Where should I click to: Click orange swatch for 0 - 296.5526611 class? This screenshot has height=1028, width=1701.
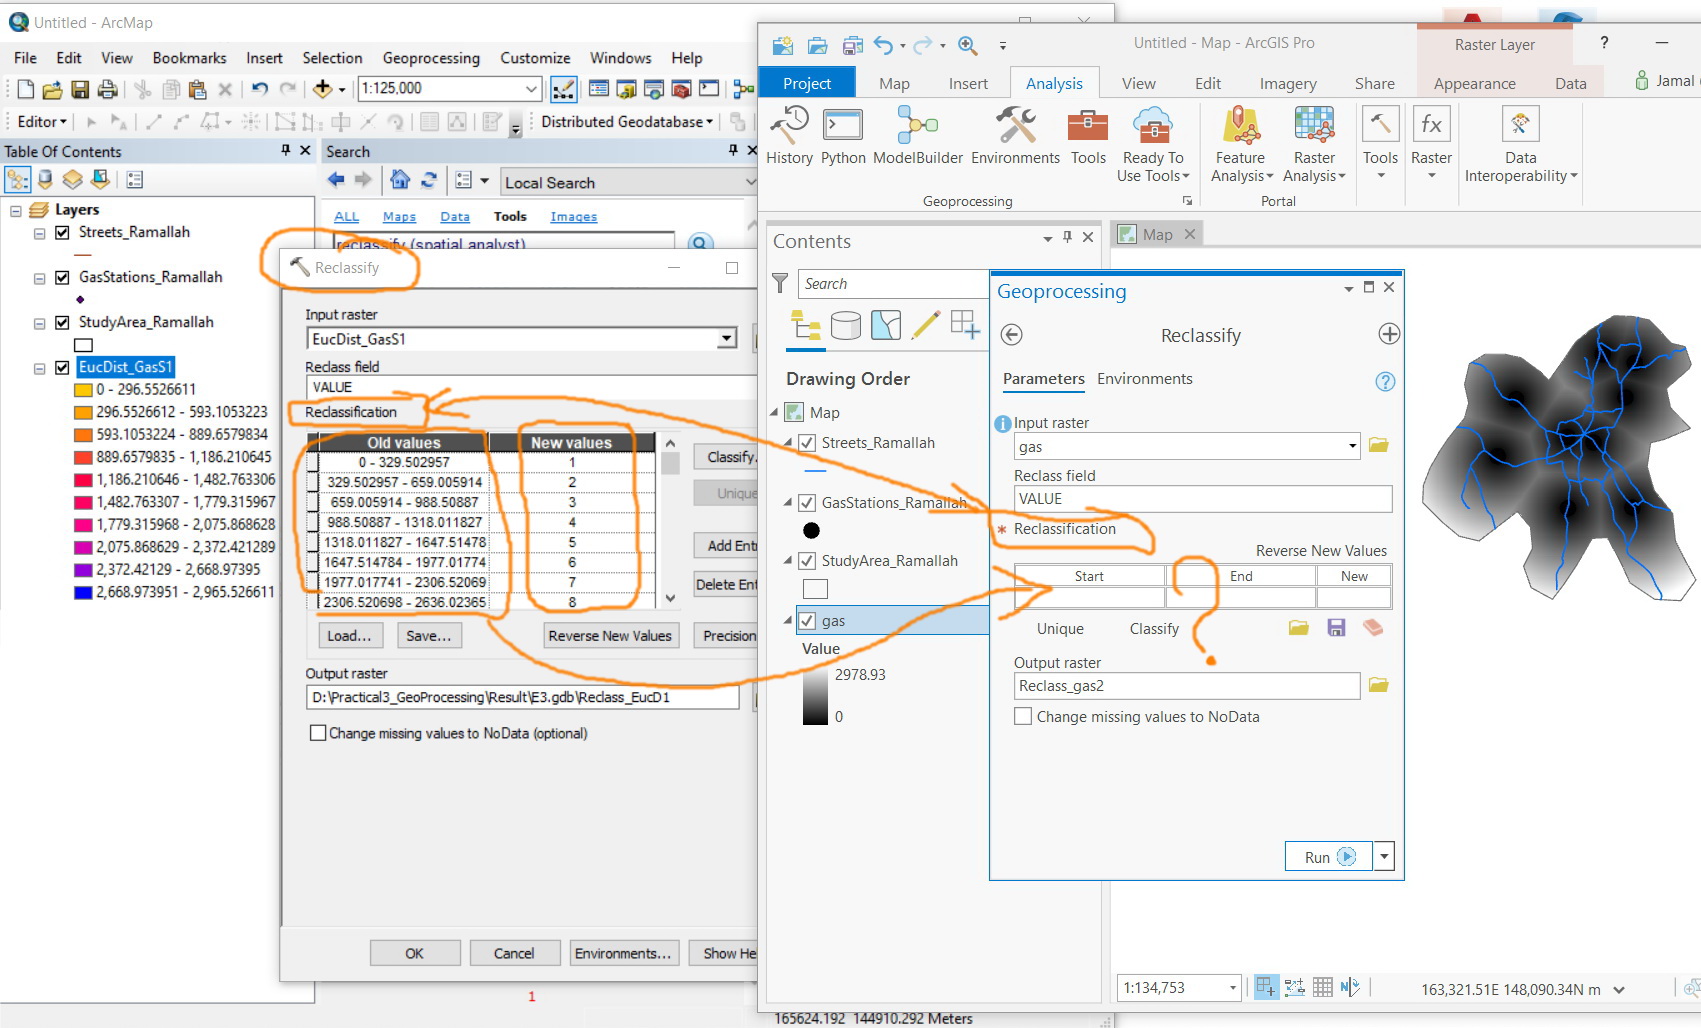83,389
